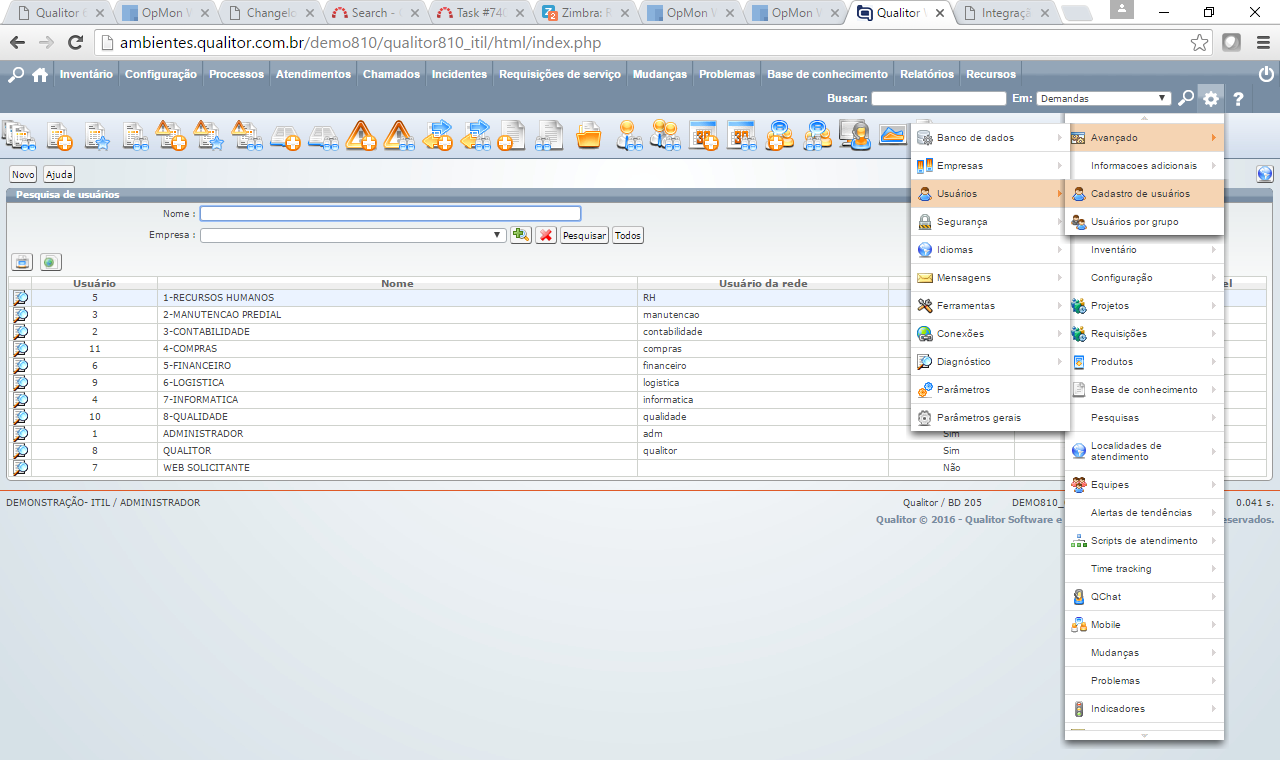This screenshot has height=760, width=1280.
Task: Select Usuários por grupo menu entry
Action: click(1134, 222)
